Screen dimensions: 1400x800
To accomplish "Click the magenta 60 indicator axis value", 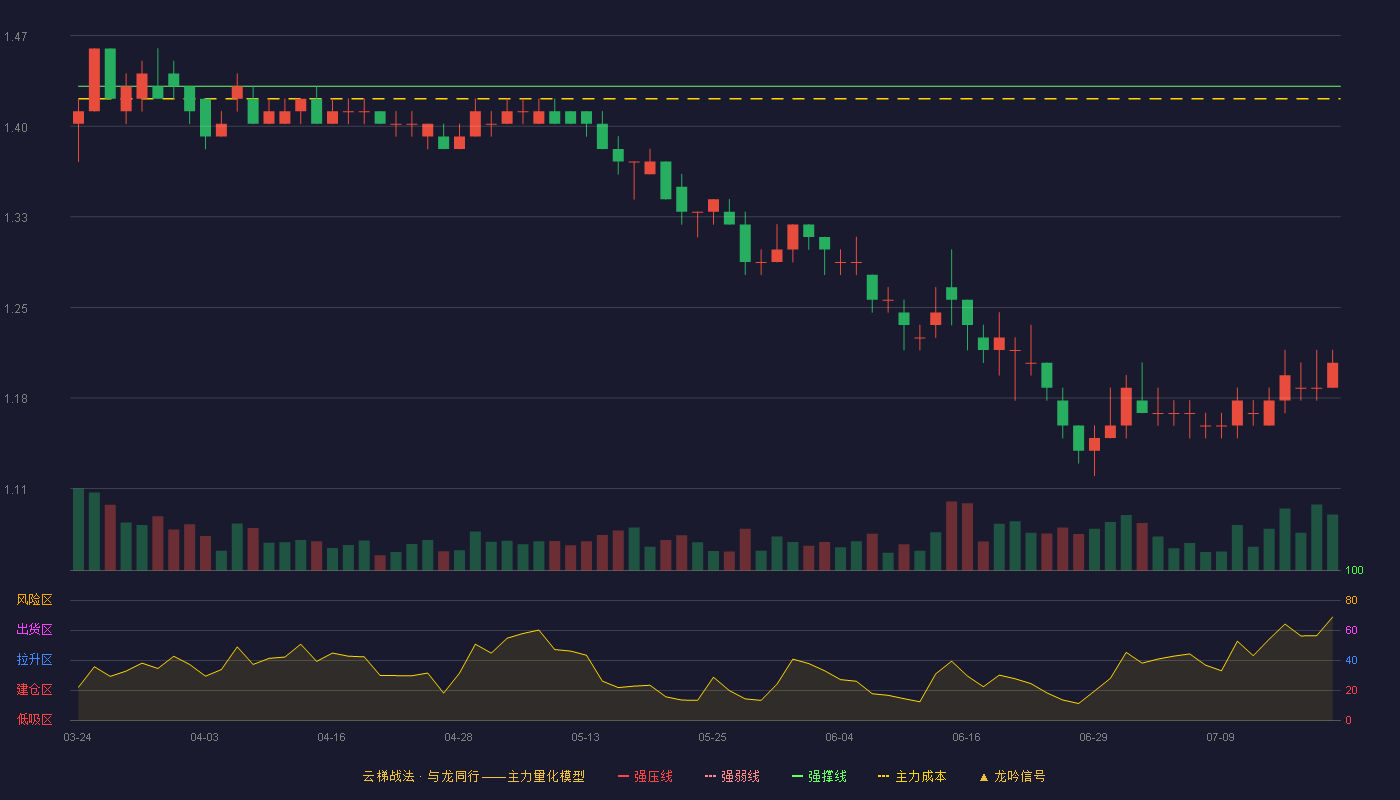I will click(1351, 630).
